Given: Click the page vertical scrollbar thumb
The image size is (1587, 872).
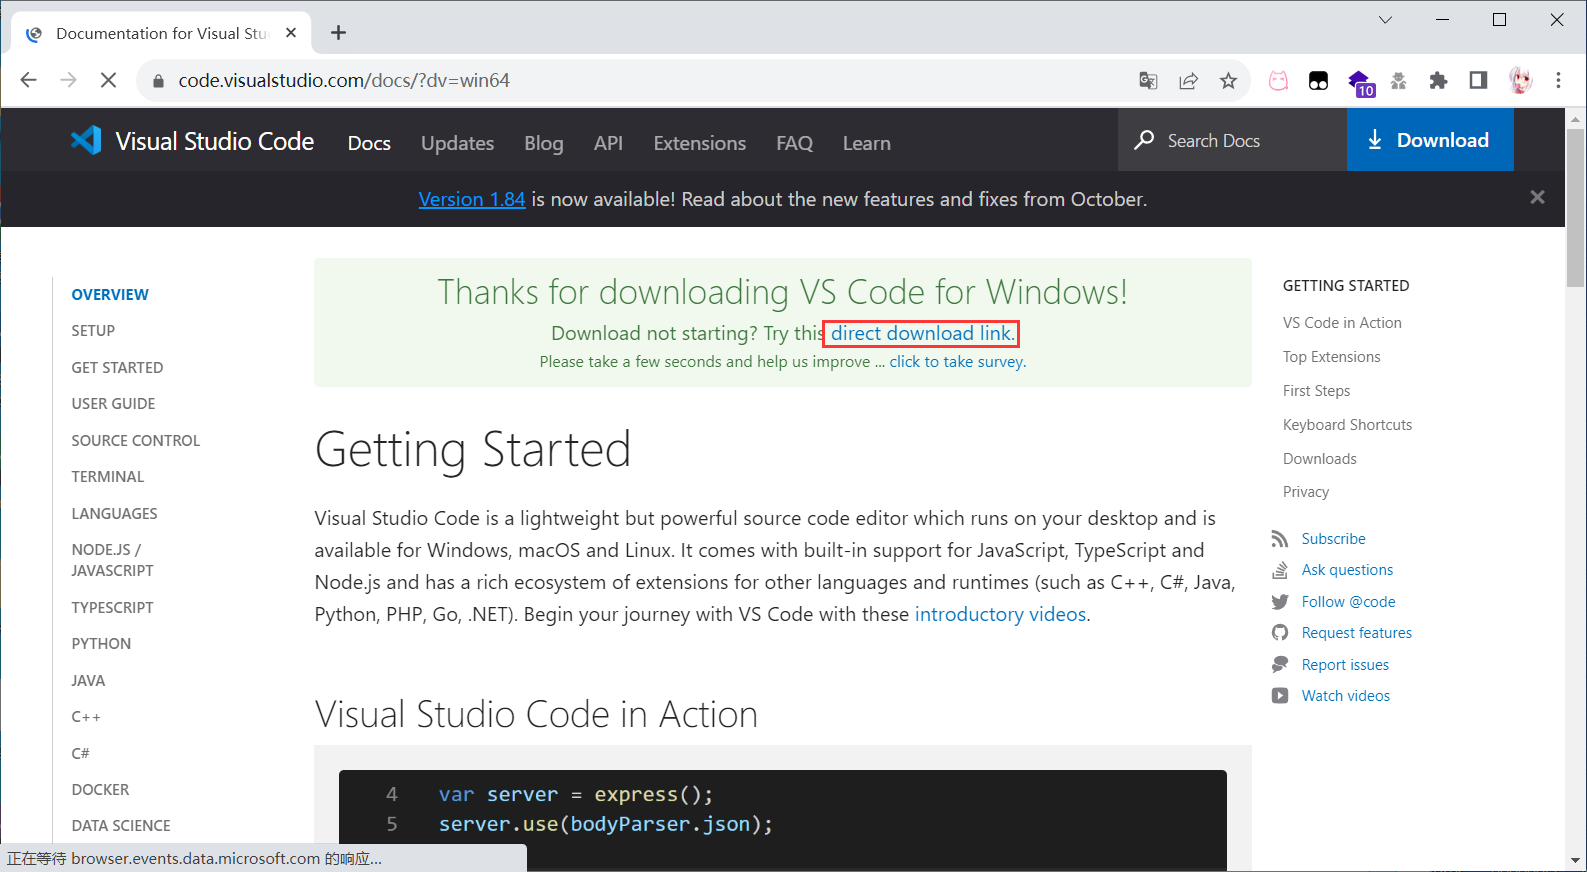Looking at the screenshot, I should point(1575,207).
